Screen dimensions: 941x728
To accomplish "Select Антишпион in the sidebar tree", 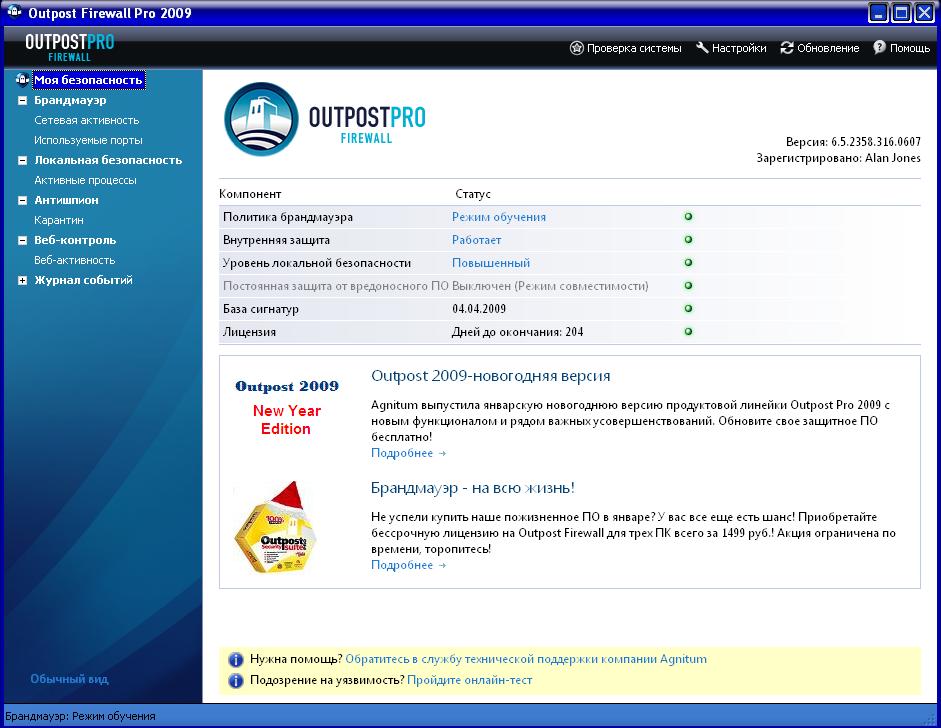I will (66, 200).
